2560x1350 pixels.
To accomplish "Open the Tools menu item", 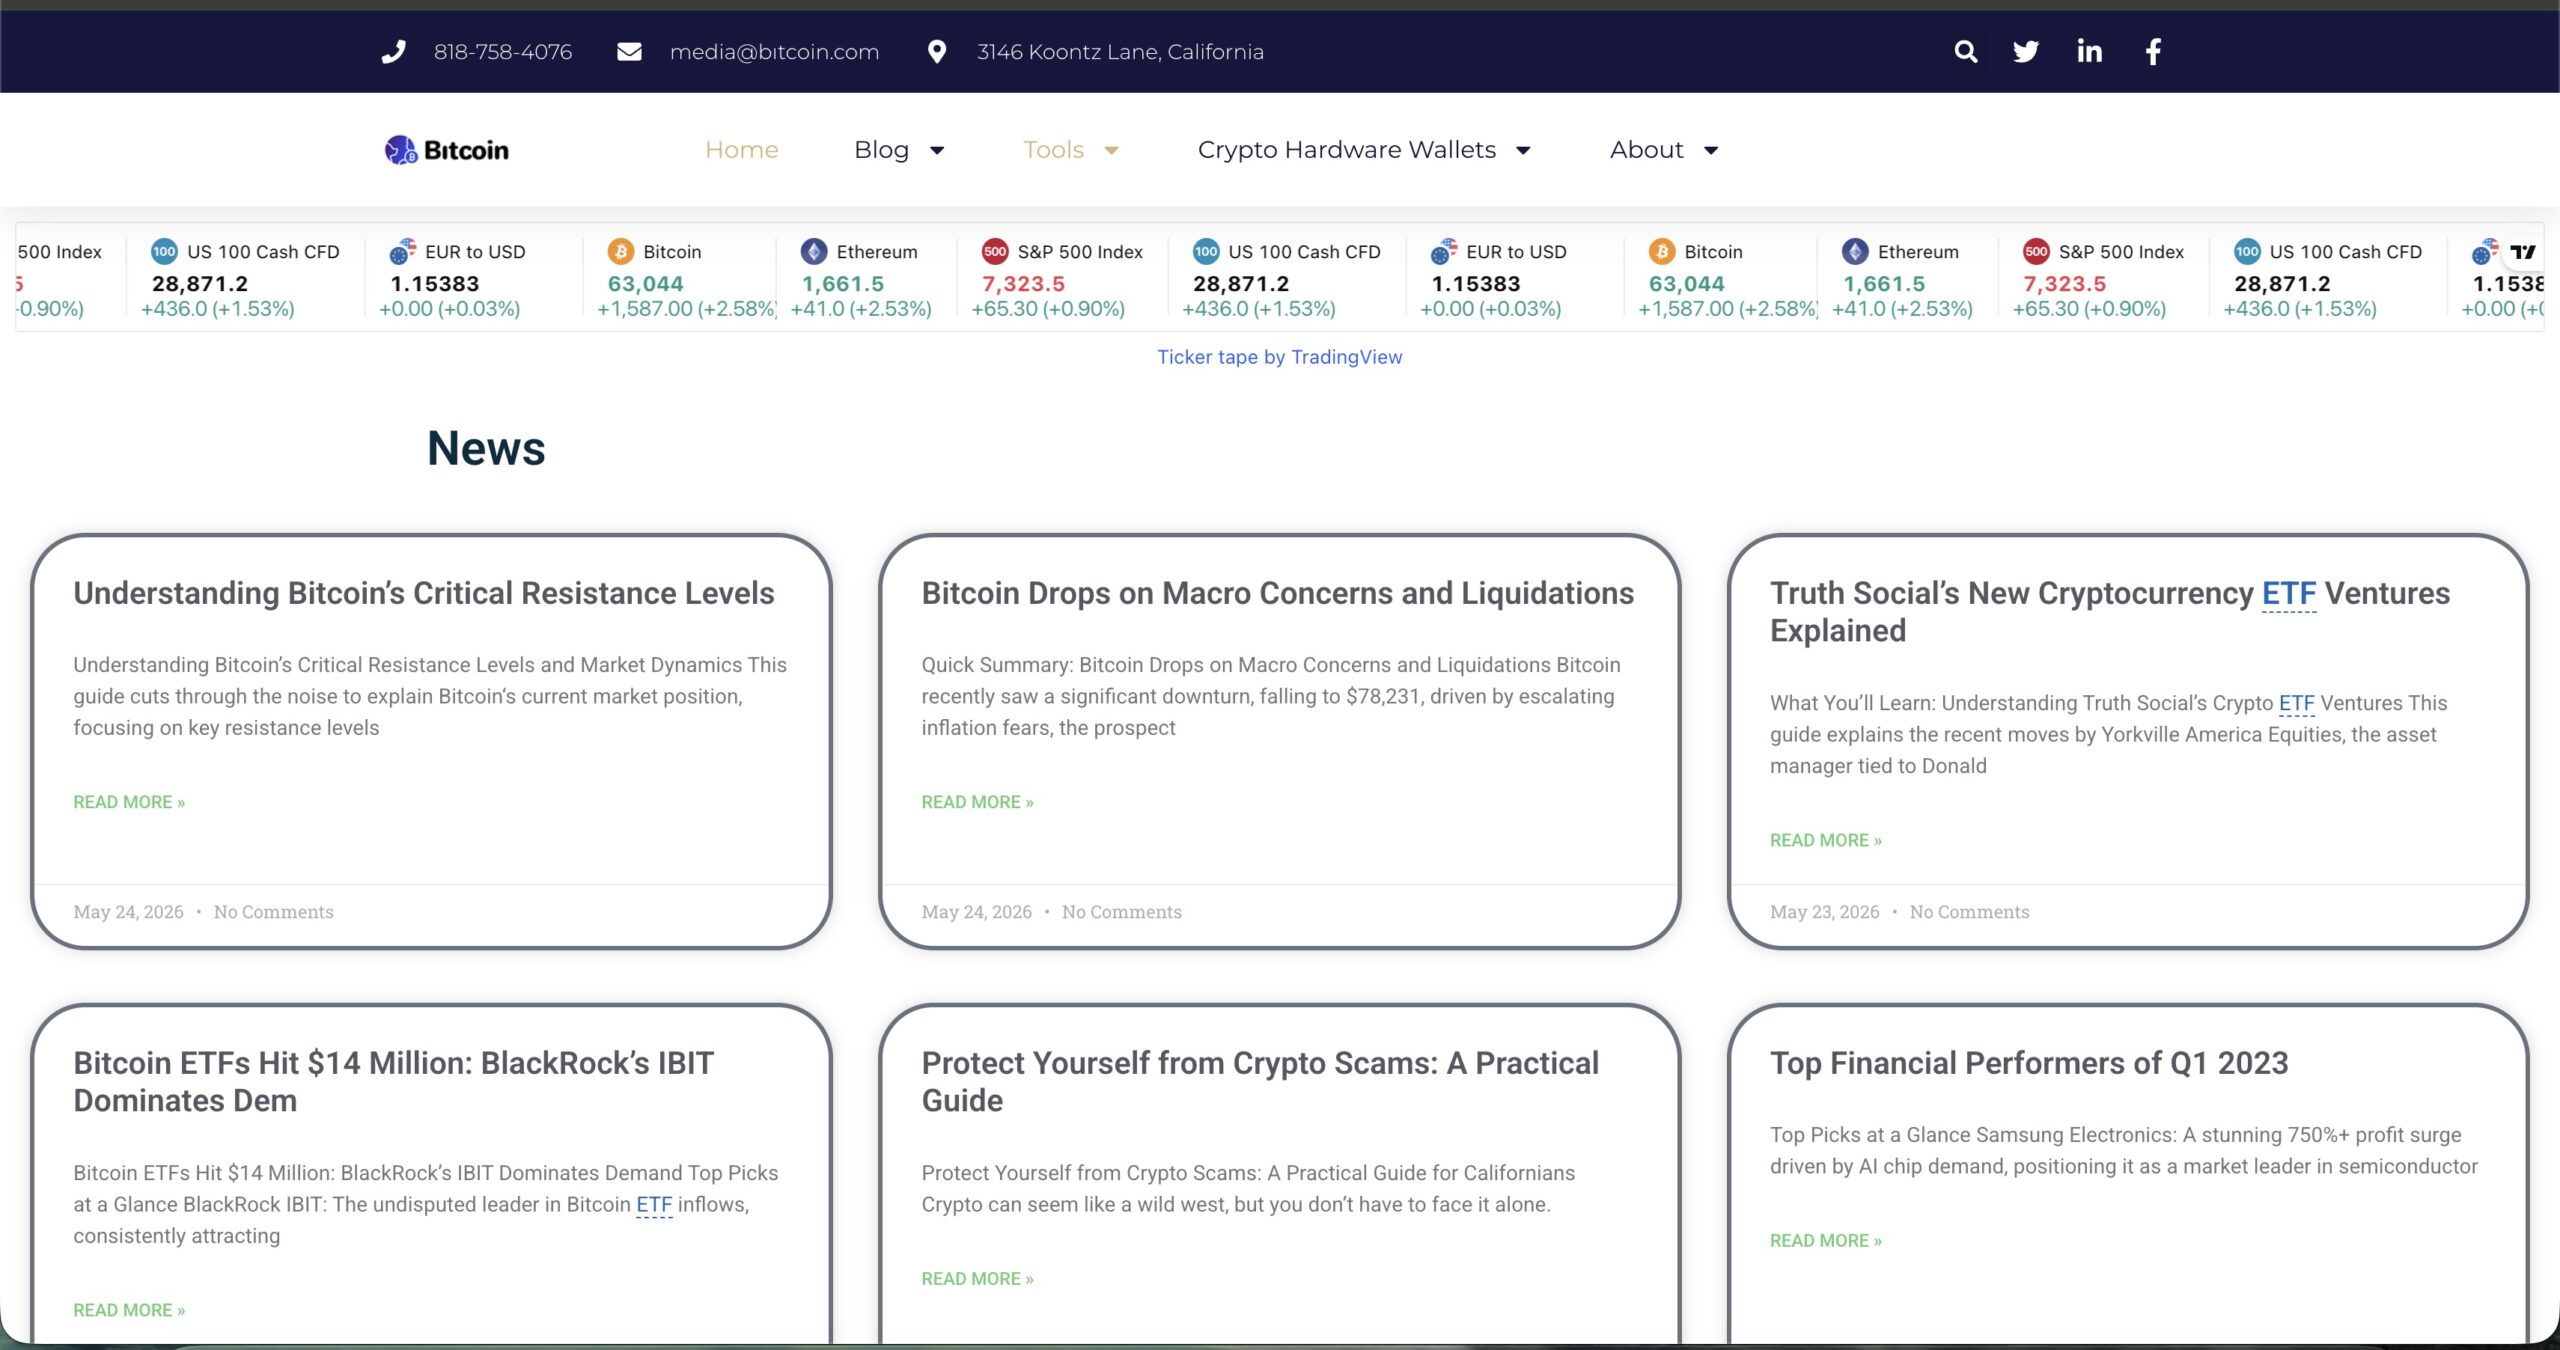I will (1054, 150).
